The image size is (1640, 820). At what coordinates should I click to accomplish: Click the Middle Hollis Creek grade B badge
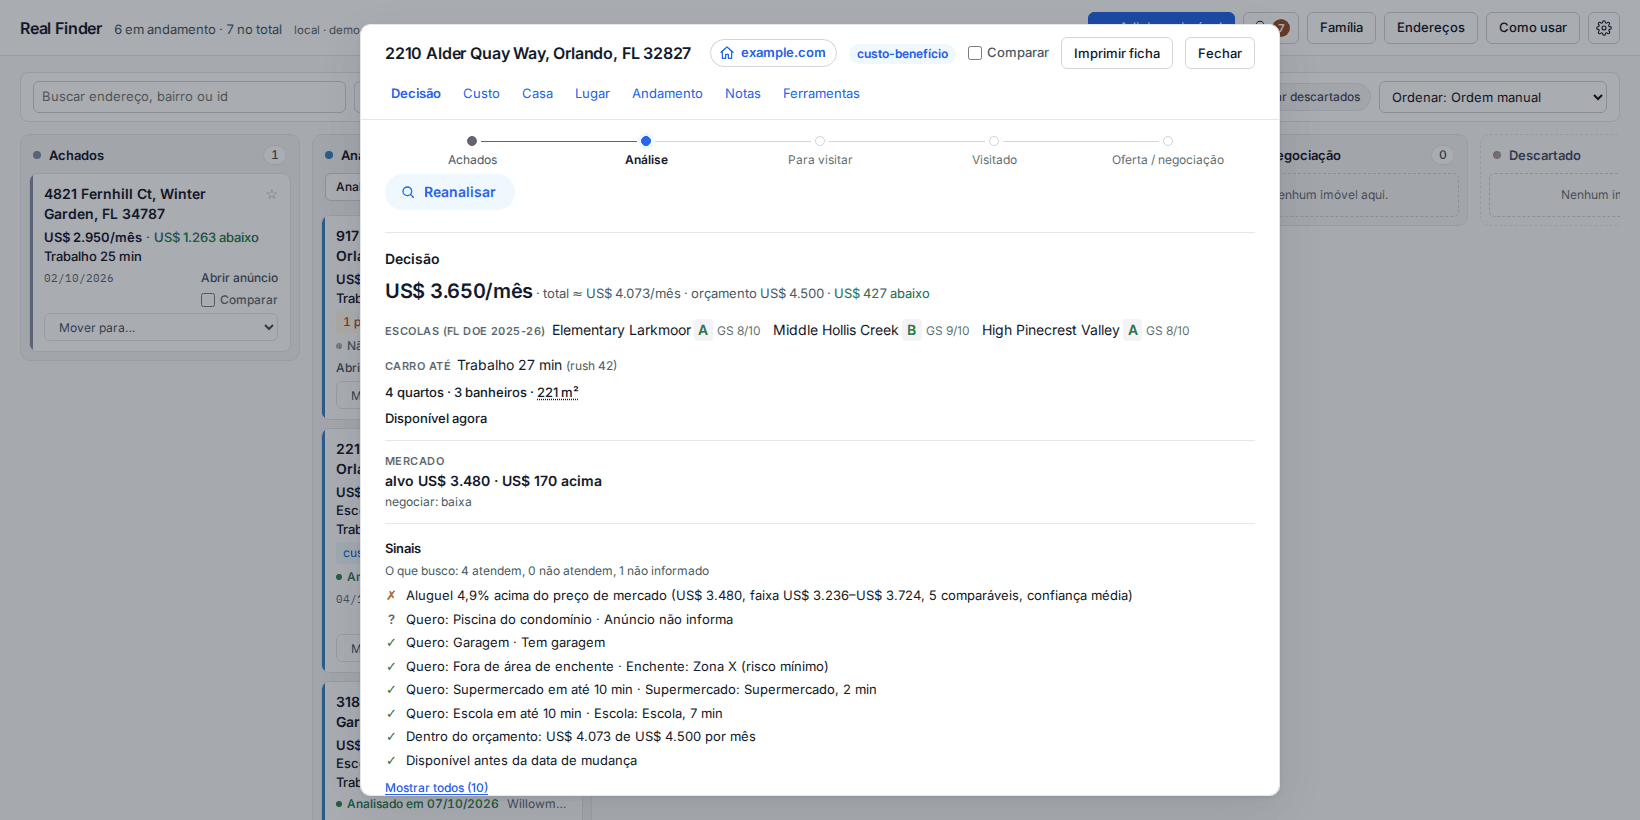(911, 330)
